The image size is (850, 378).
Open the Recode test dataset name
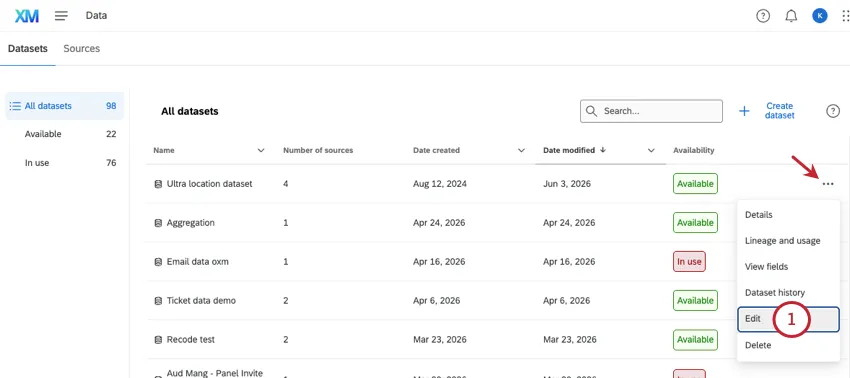point(190,340)
